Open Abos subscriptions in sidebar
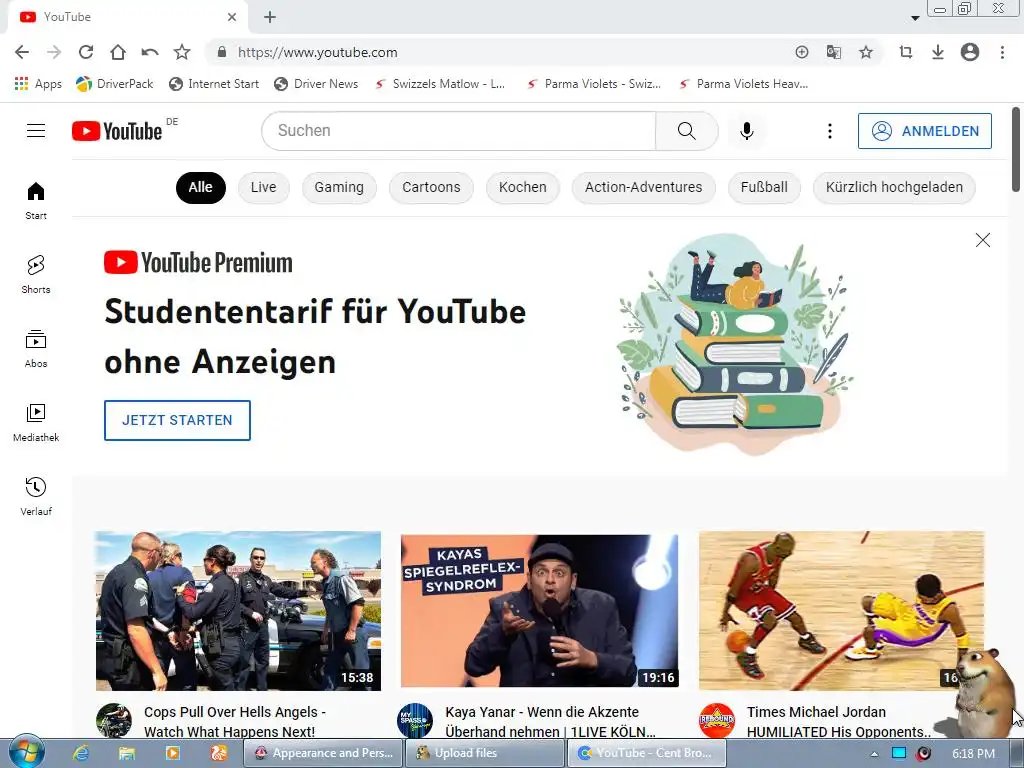The width and height of the screenshot is (1024, 768). click(x=36, y=349)
